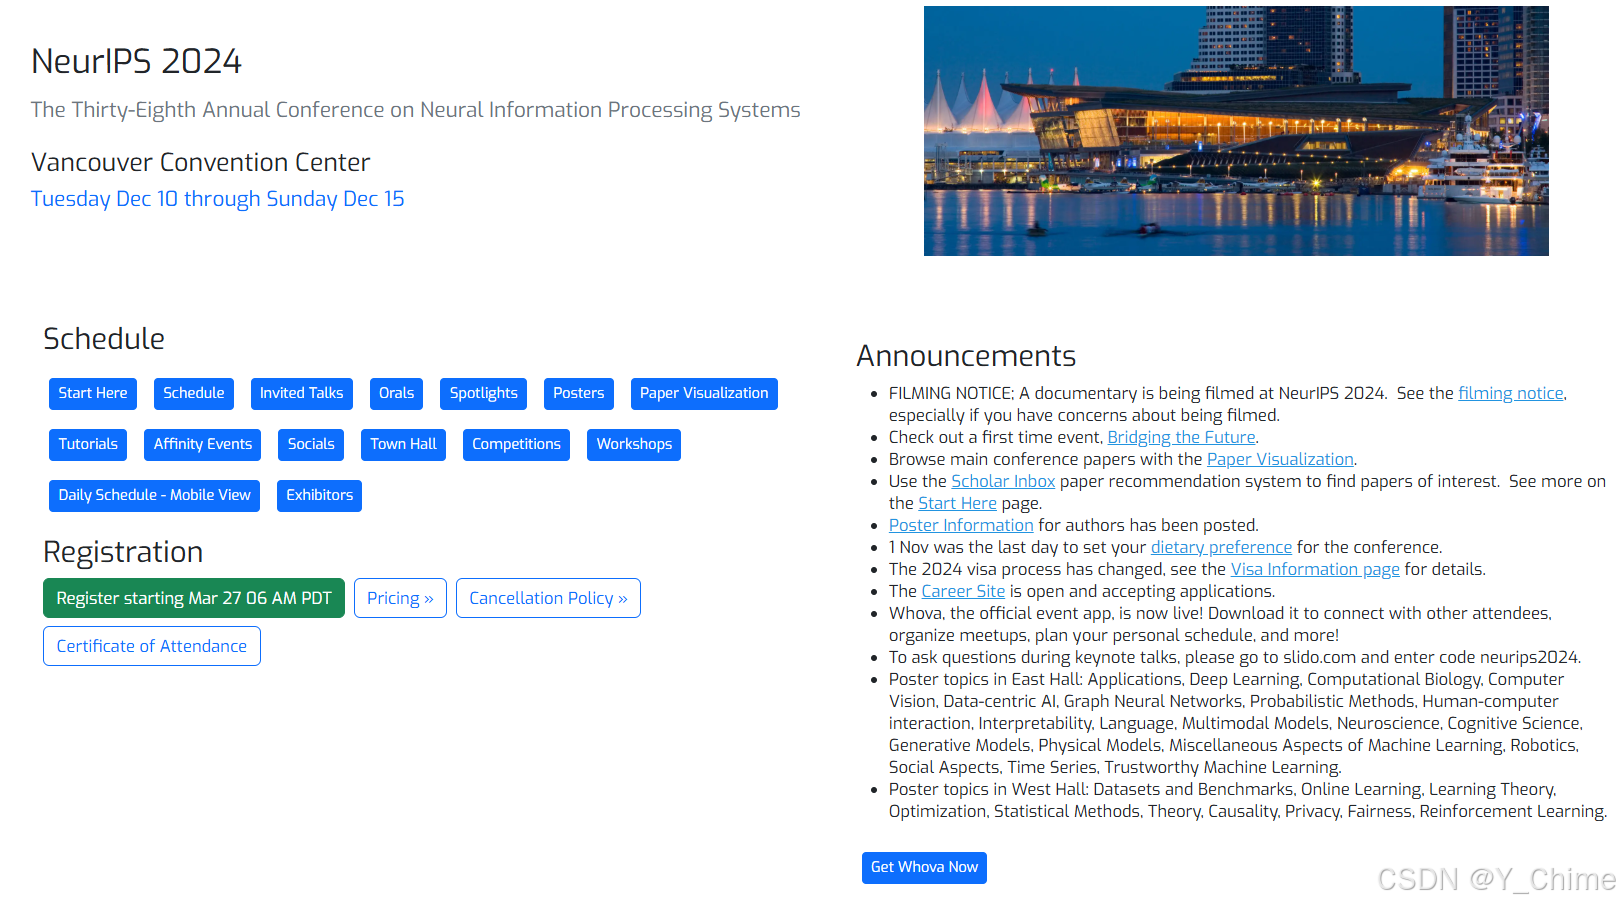The width and height of the screenshot is (1620, 907).
Task: Follow the filming notice link
Action: coord(1510,393)
